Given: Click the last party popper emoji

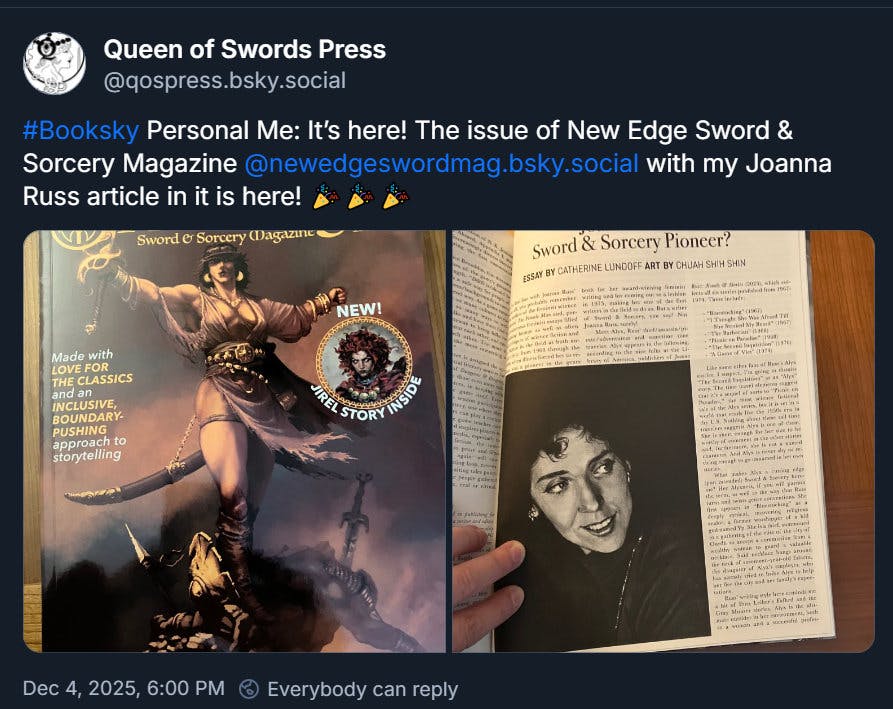Looking at the screenshot, I should [x=396, y=196].
